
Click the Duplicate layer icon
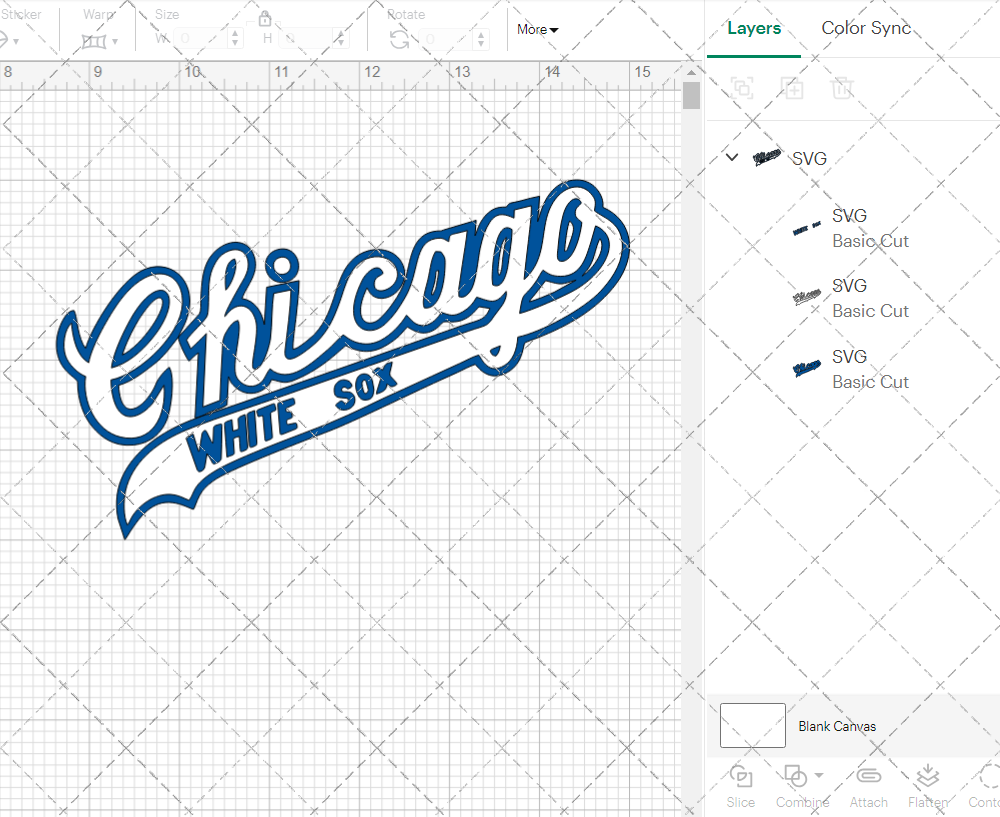[792, 88]
